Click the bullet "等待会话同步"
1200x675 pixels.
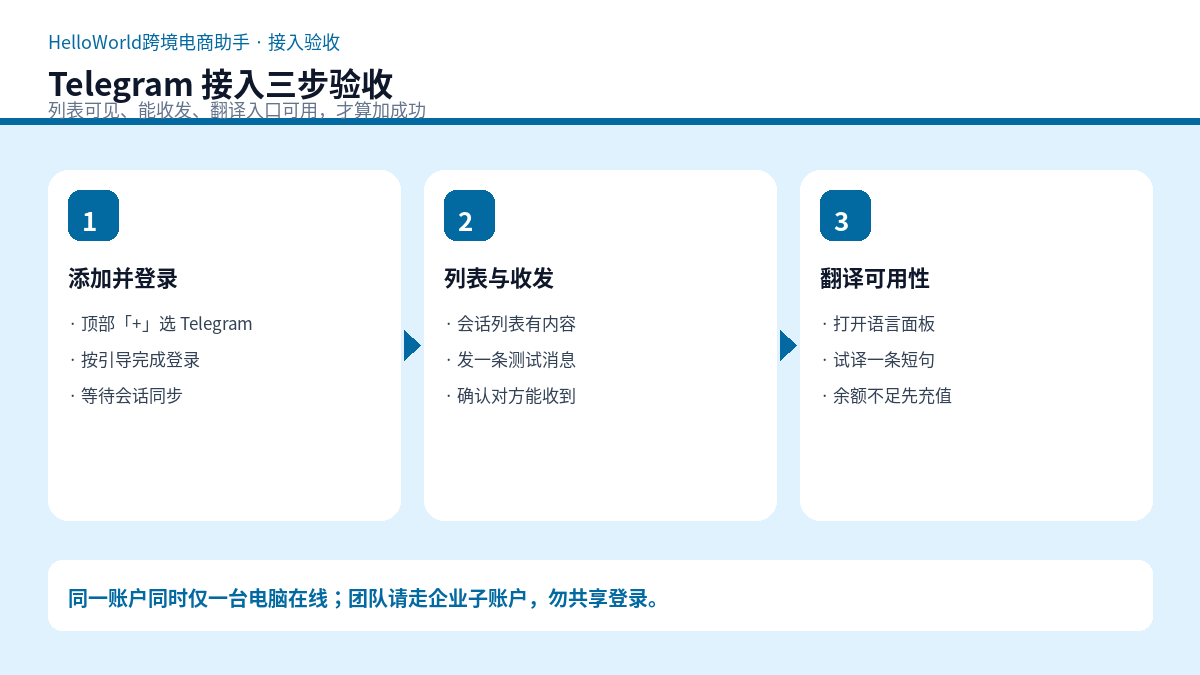pyautogui.click(x=126, y=396)
